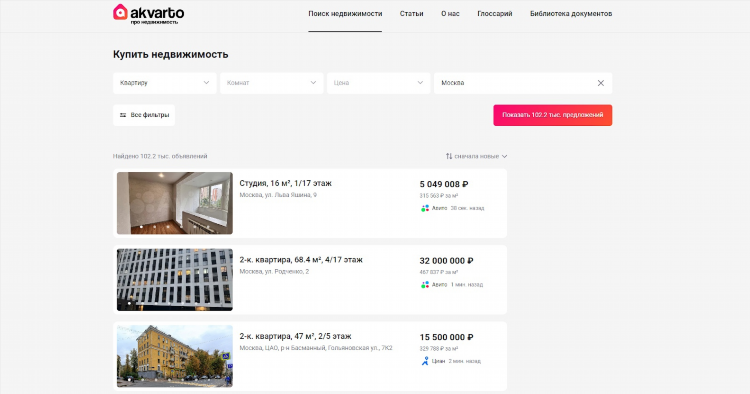Click the sort arrows icon near сначала новые
Image resolution: width=750 pixels, height=394 pixels.
[449, 156]
